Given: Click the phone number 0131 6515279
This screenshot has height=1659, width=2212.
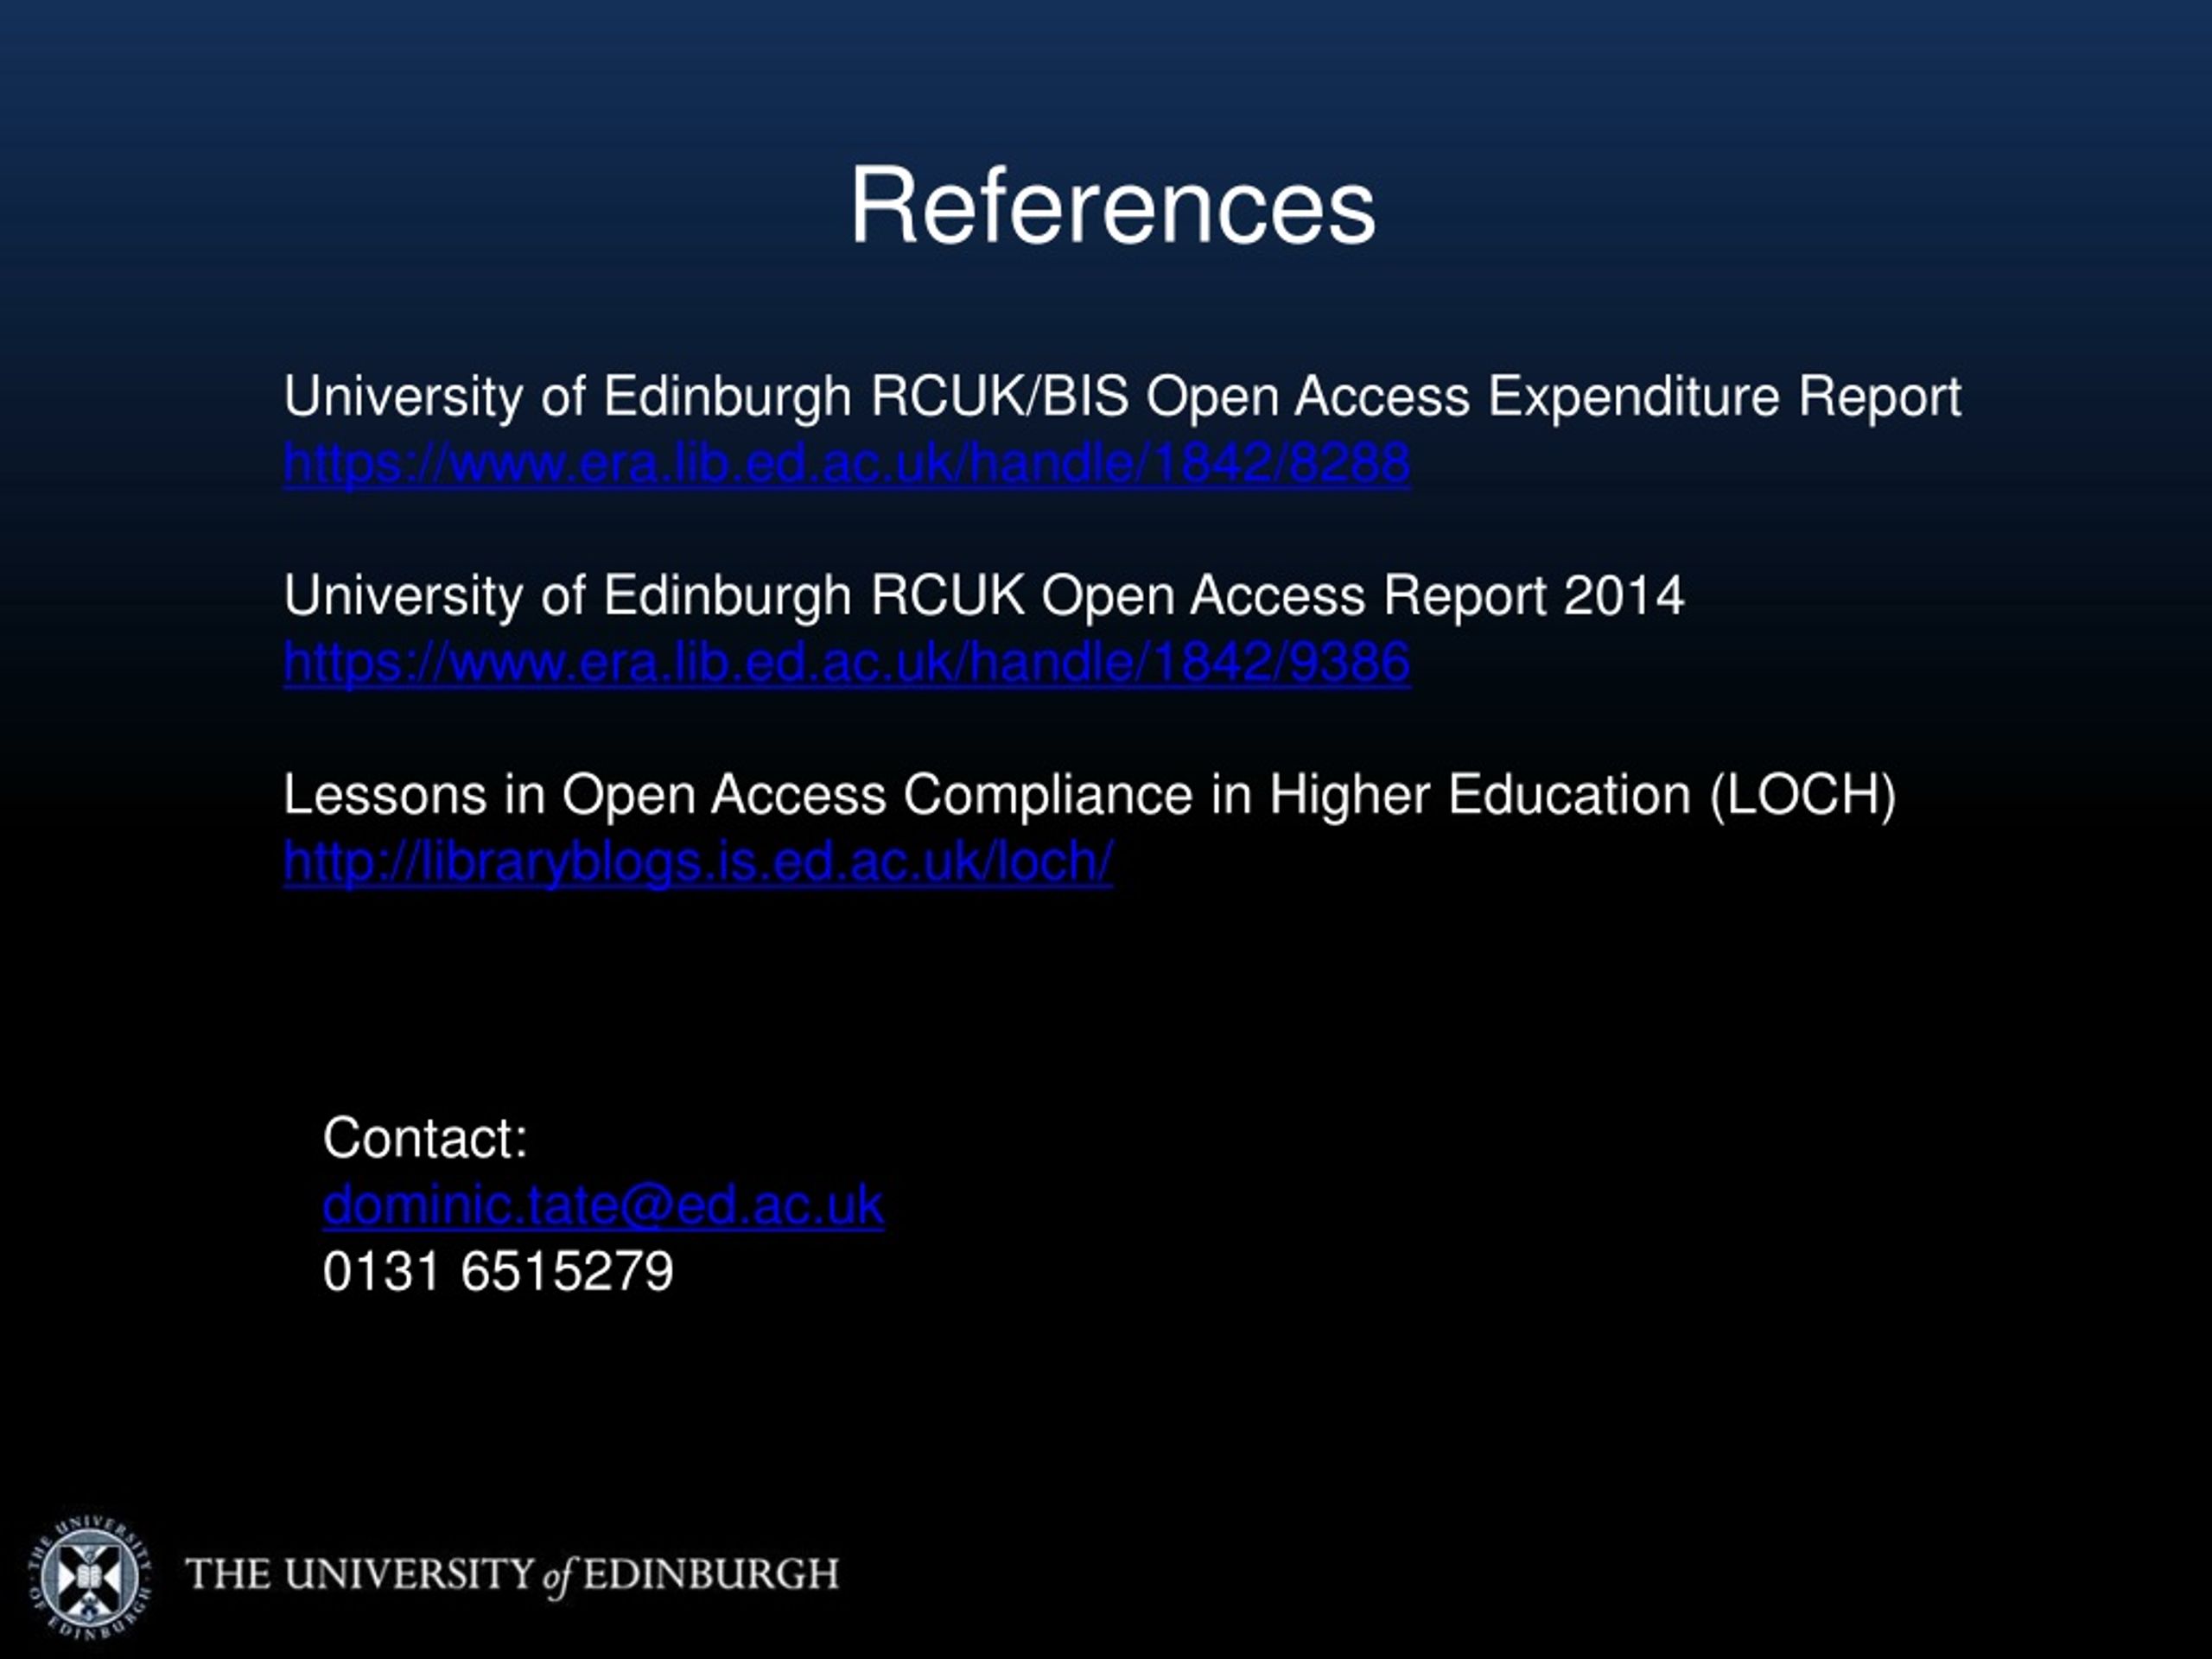Looking at the screenshot, I should [x=498, y=1272].
